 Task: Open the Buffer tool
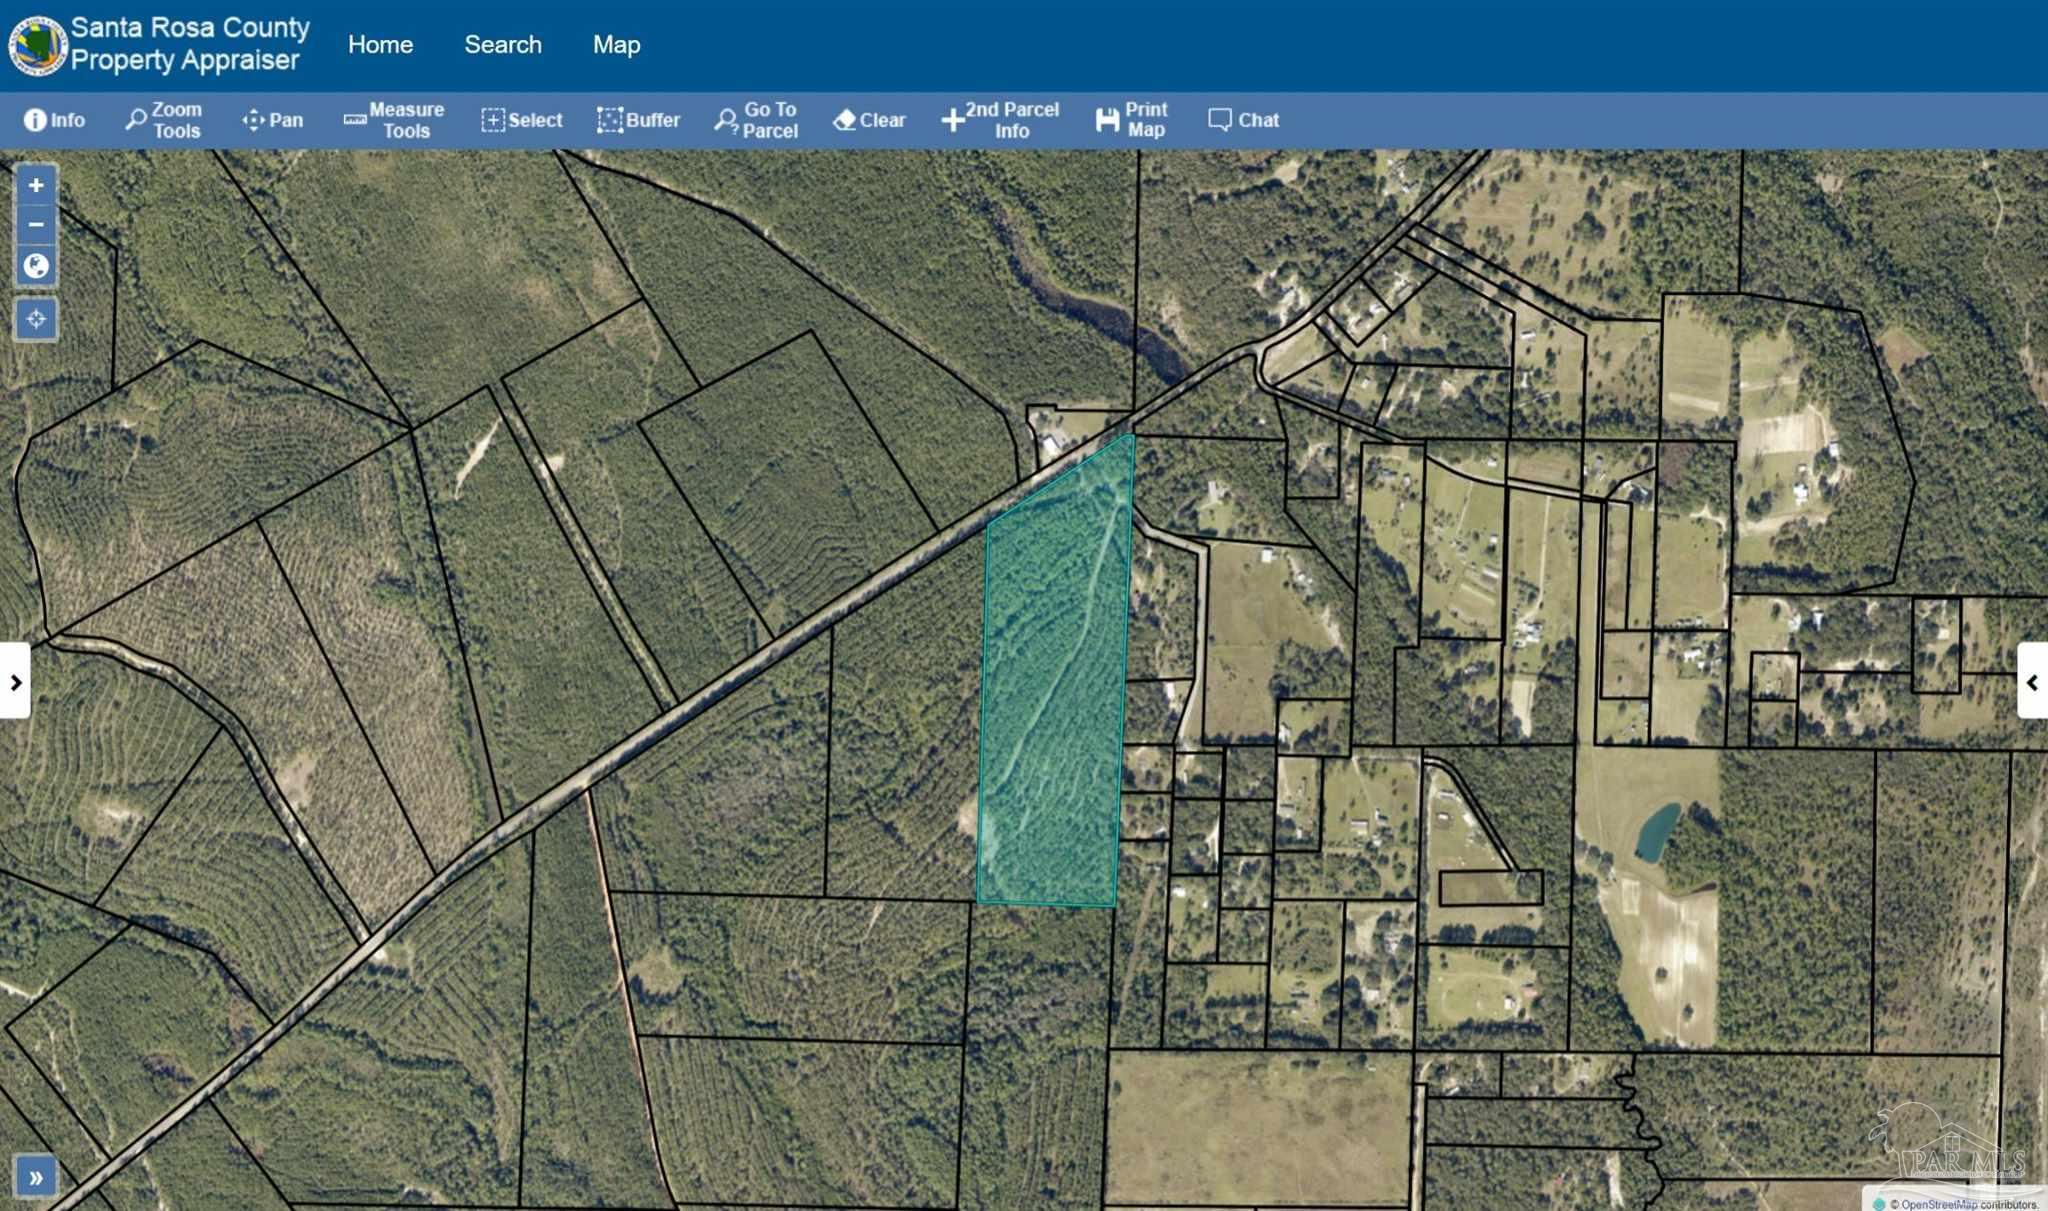tap(638, 120)
